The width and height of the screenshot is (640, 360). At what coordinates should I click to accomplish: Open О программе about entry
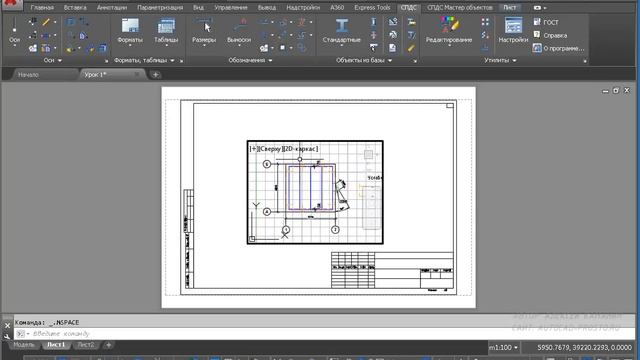558,48
